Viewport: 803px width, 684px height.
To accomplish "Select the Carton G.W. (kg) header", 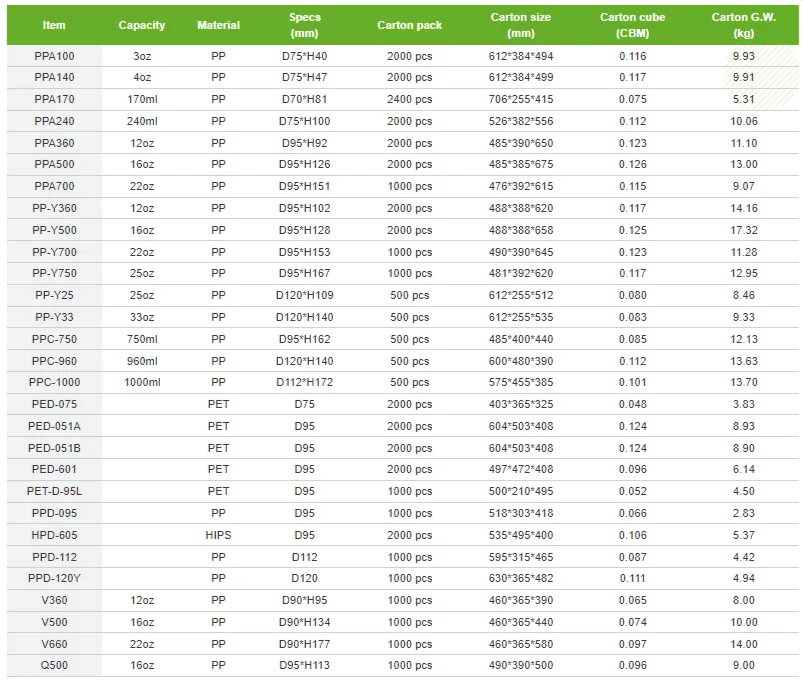I will coord(743,25).
